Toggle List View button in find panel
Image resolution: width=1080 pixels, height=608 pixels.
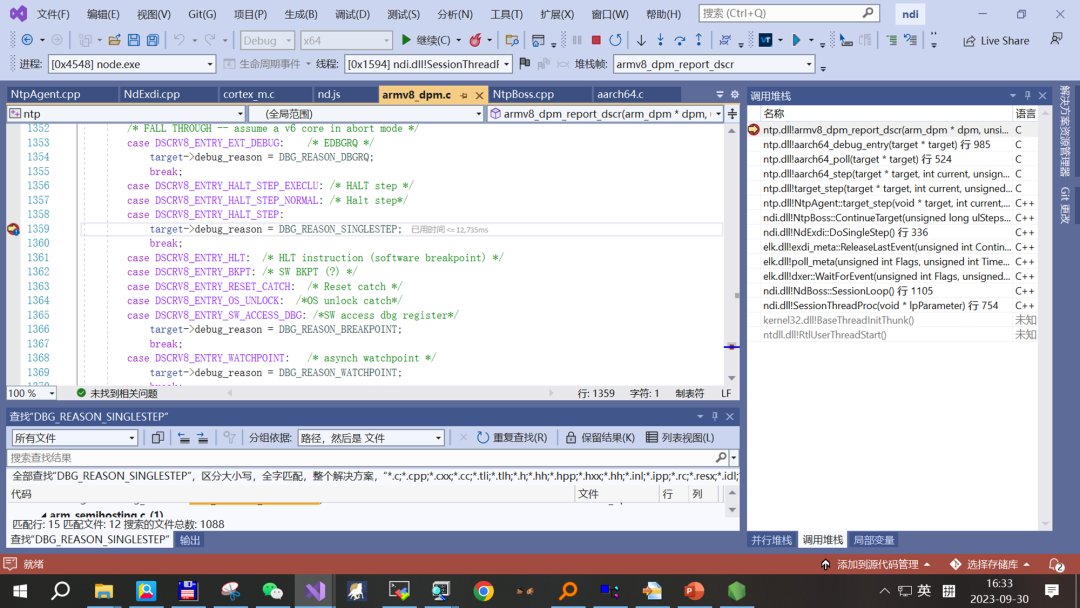[681, 438]
